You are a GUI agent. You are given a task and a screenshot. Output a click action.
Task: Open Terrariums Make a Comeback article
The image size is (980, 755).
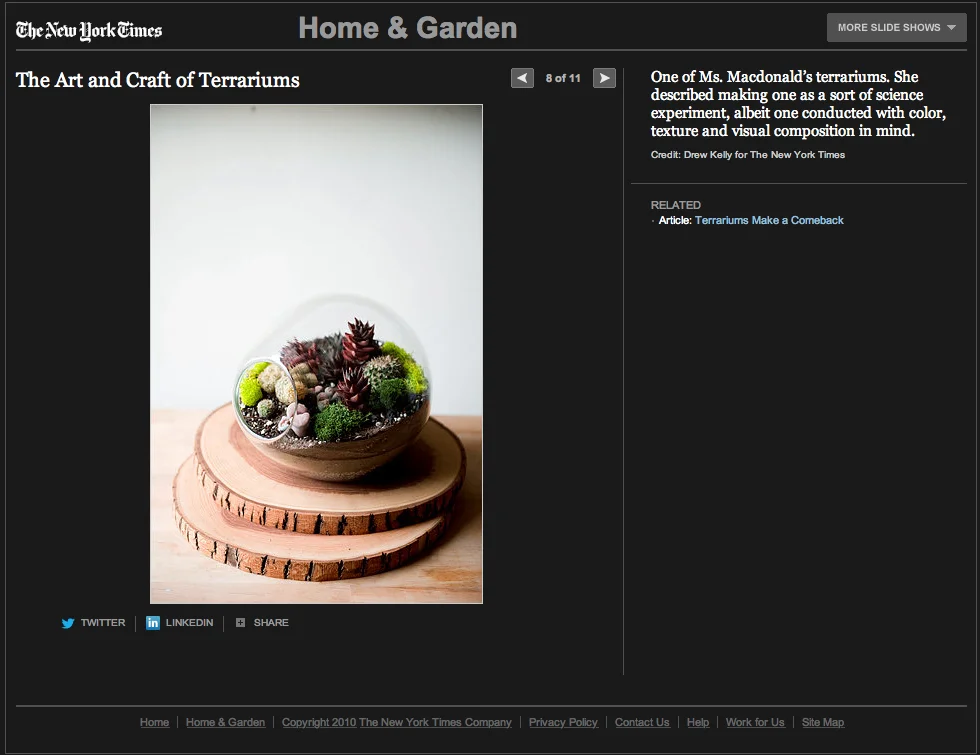click(769, 220)
